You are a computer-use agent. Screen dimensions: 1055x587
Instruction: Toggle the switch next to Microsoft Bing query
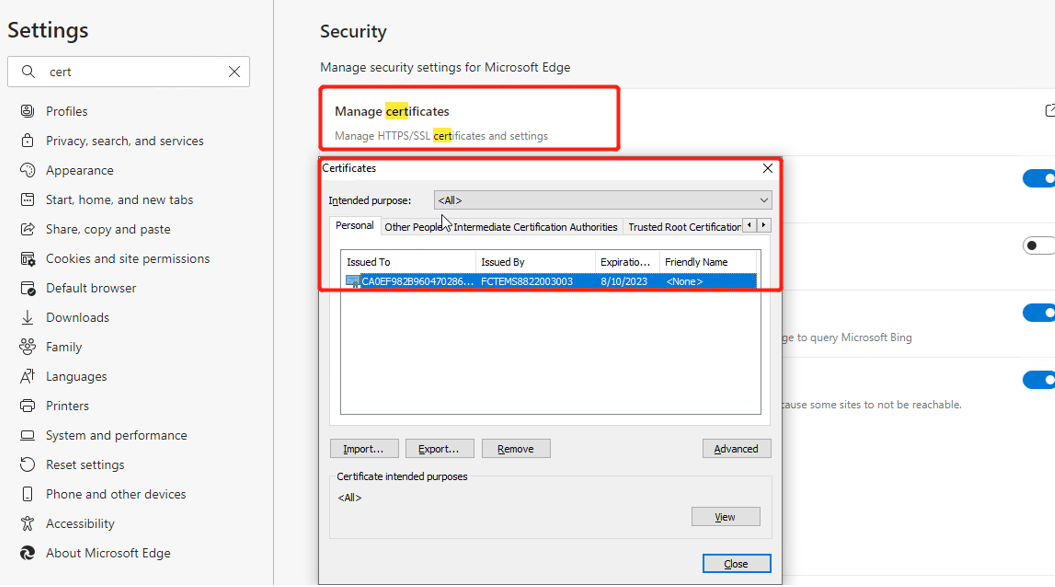click(1040, 313)
